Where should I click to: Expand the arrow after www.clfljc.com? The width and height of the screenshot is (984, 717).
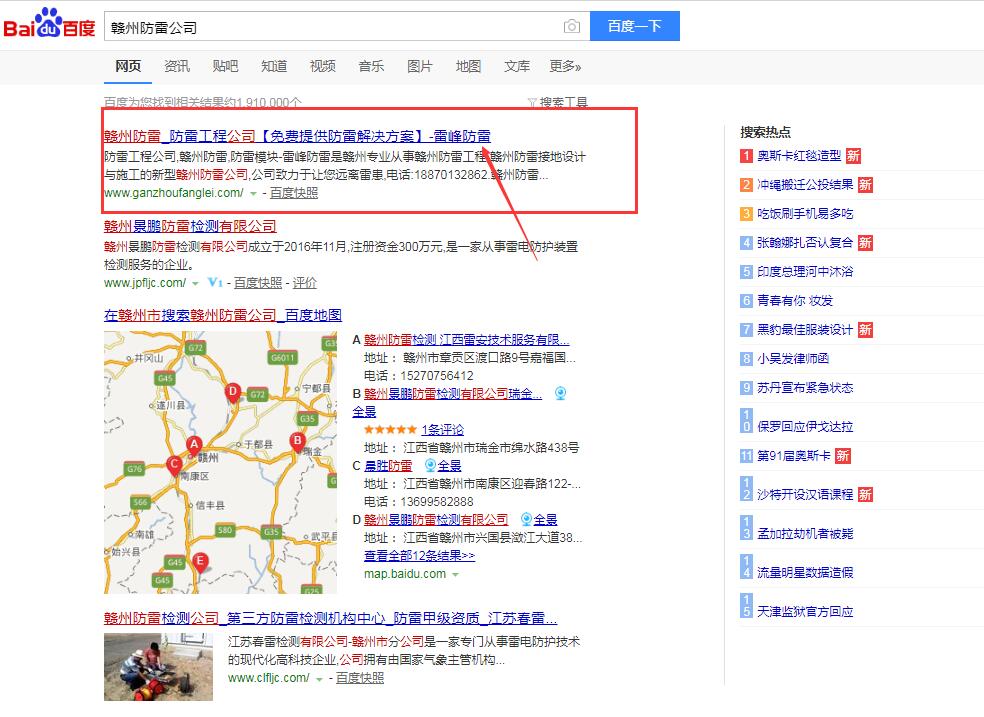pyautogui.click(x=319, y=679)
